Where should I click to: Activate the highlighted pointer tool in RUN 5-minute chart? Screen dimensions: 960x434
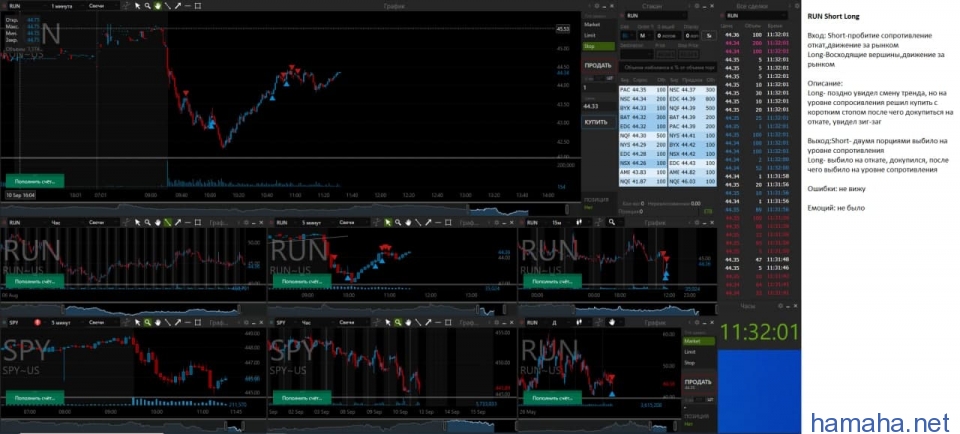pos(388,222)
